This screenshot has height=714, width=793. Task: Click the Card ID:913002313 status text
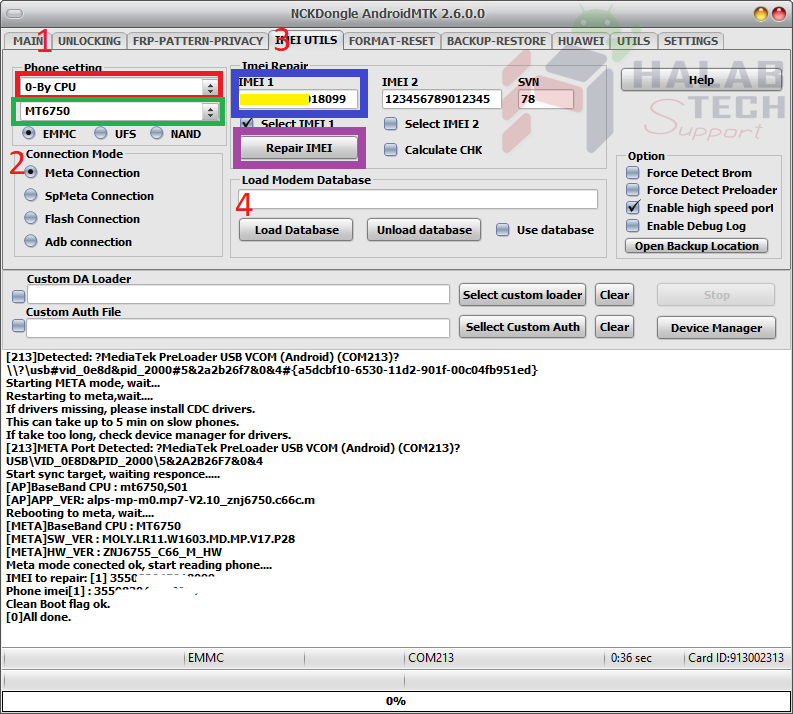click(x=736, y=658)
